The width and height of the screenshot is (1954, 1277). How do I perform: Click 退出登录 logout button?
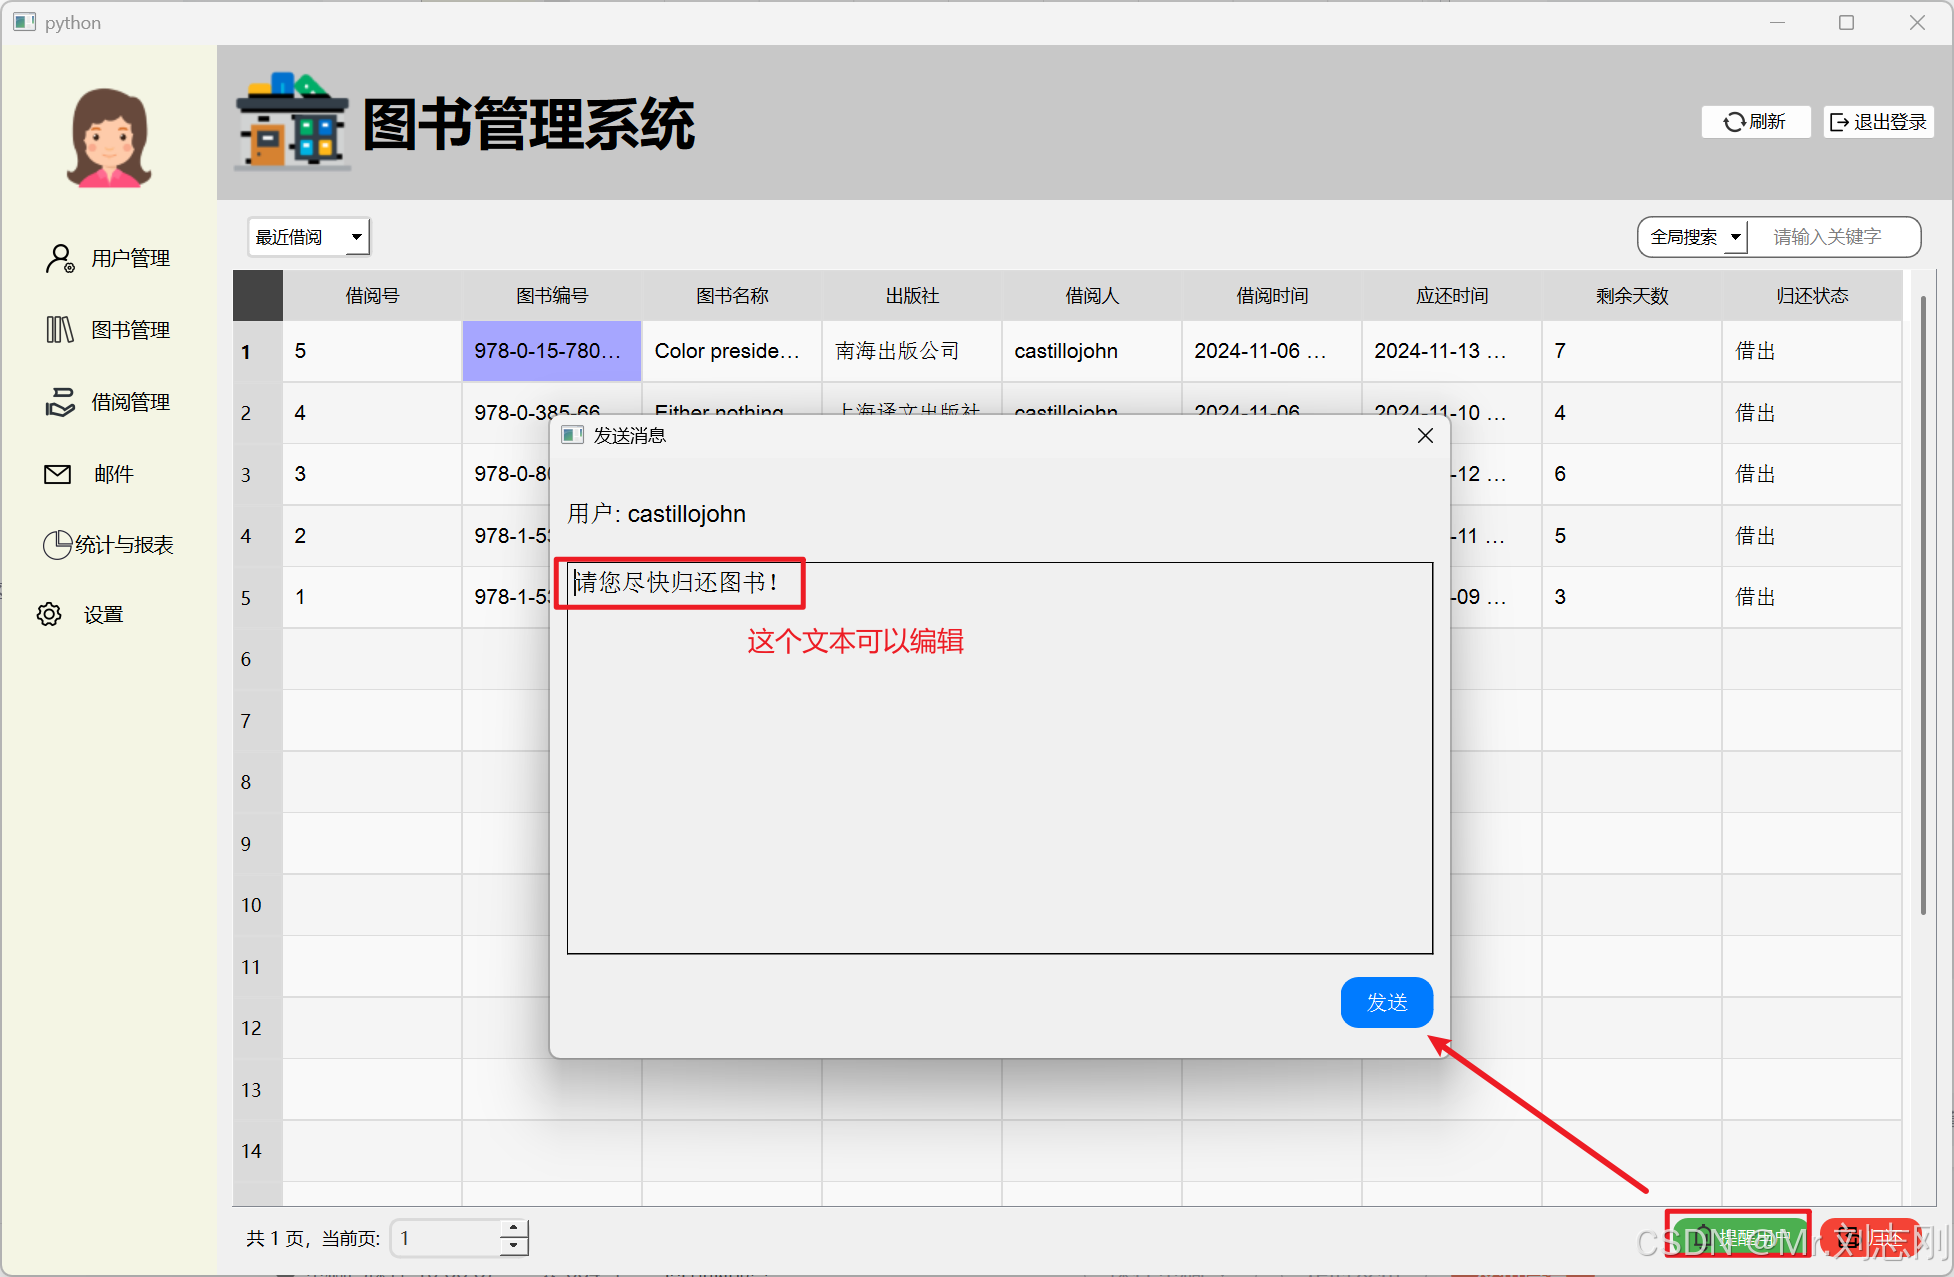(x=1878, y=122)
